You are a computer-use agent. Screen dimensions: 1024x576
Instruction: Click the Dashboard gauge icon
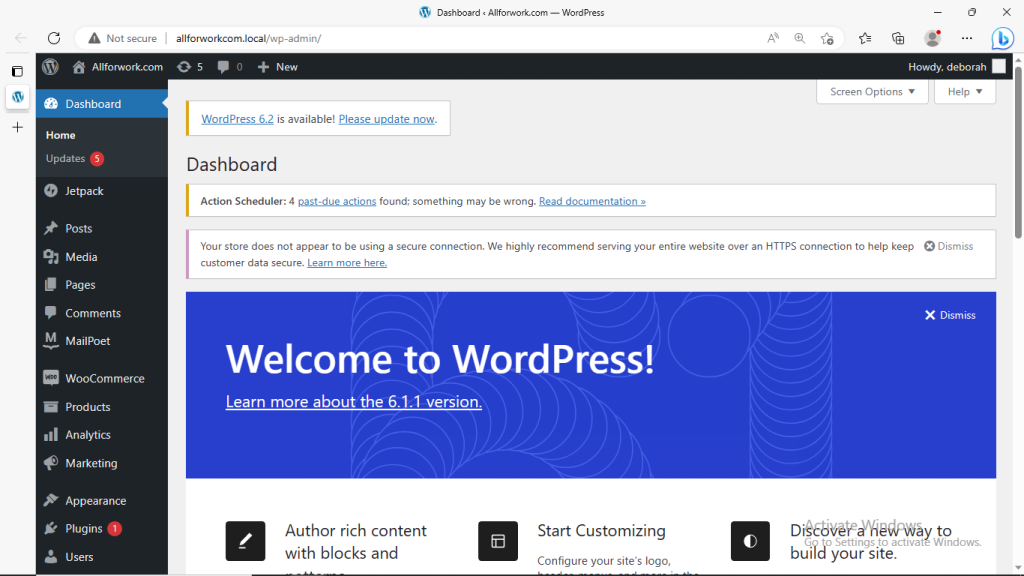[51, 104]
